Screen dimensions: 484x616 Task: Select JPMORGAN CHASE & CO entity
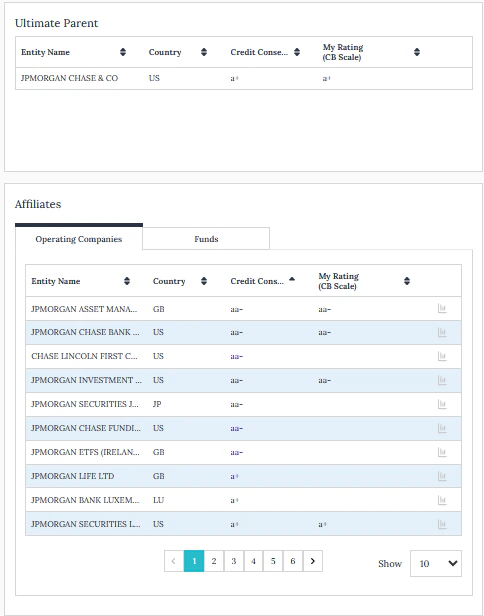69,78
